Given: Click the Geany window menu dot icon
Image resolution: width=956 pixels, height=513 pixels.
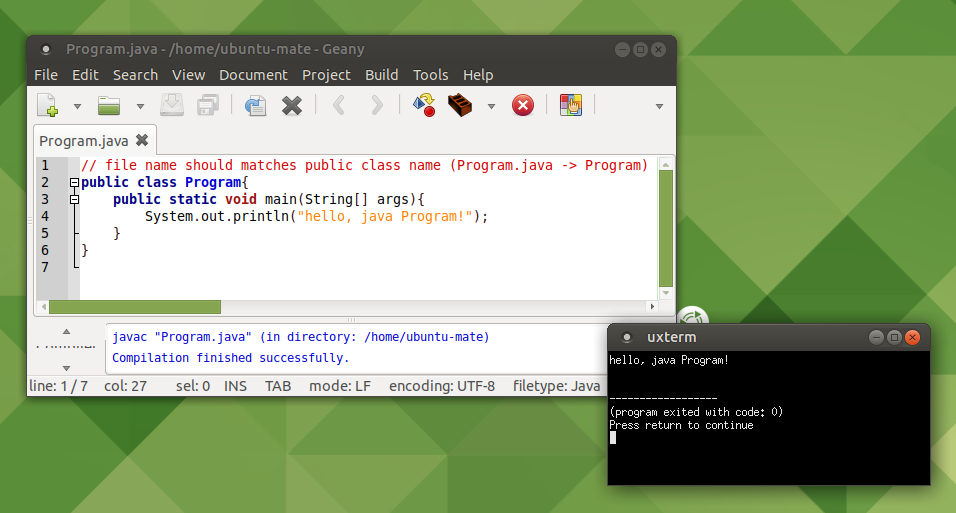Looking at the screenshot, I should [x=46, y=49].
